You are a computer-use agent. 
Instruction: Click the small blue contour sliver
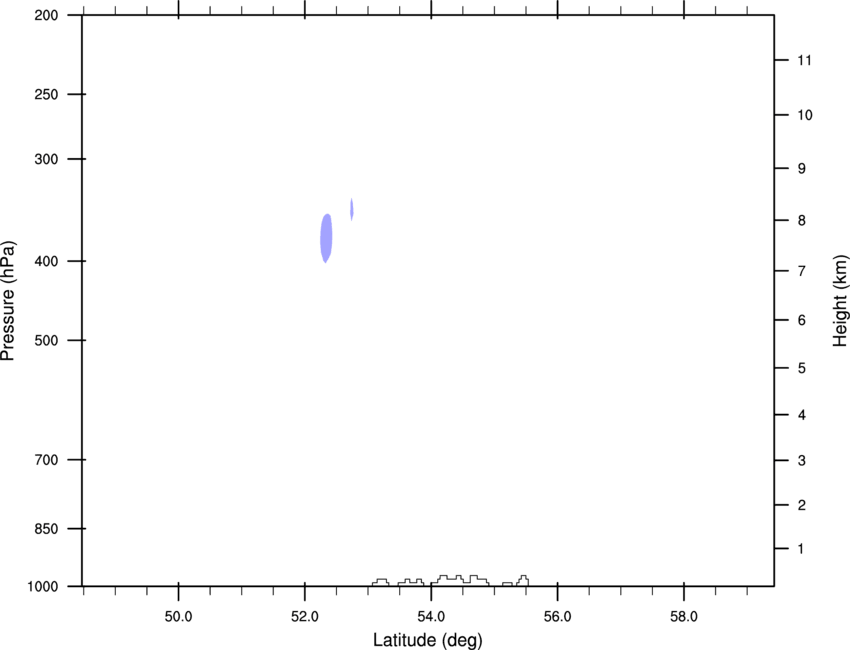click(352, 209)
